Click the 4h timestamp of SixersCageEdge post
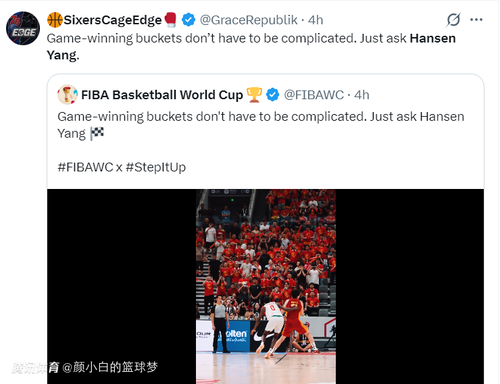The image size is (500, 384). tap(315, 20)
